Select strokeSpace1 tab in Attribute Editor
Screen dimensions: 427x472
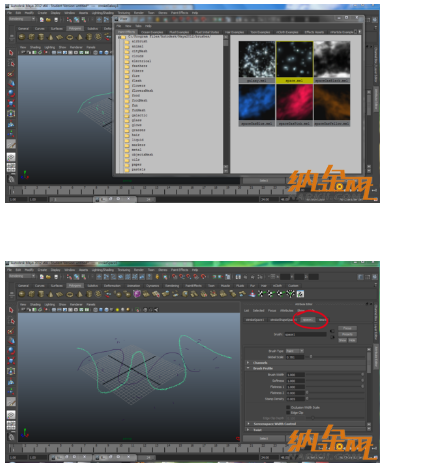click(255, 320)
